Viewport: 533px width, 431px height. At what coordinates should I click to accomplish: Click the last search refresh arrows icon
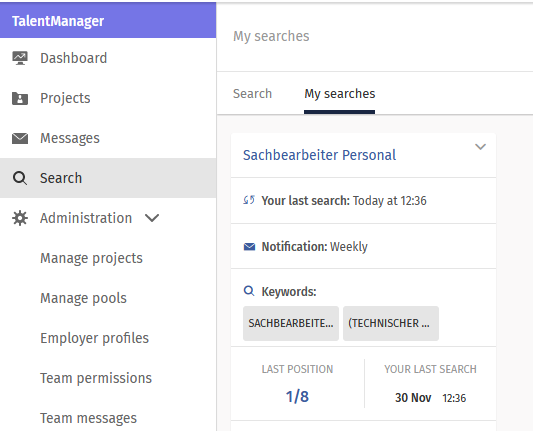(249, 200)
